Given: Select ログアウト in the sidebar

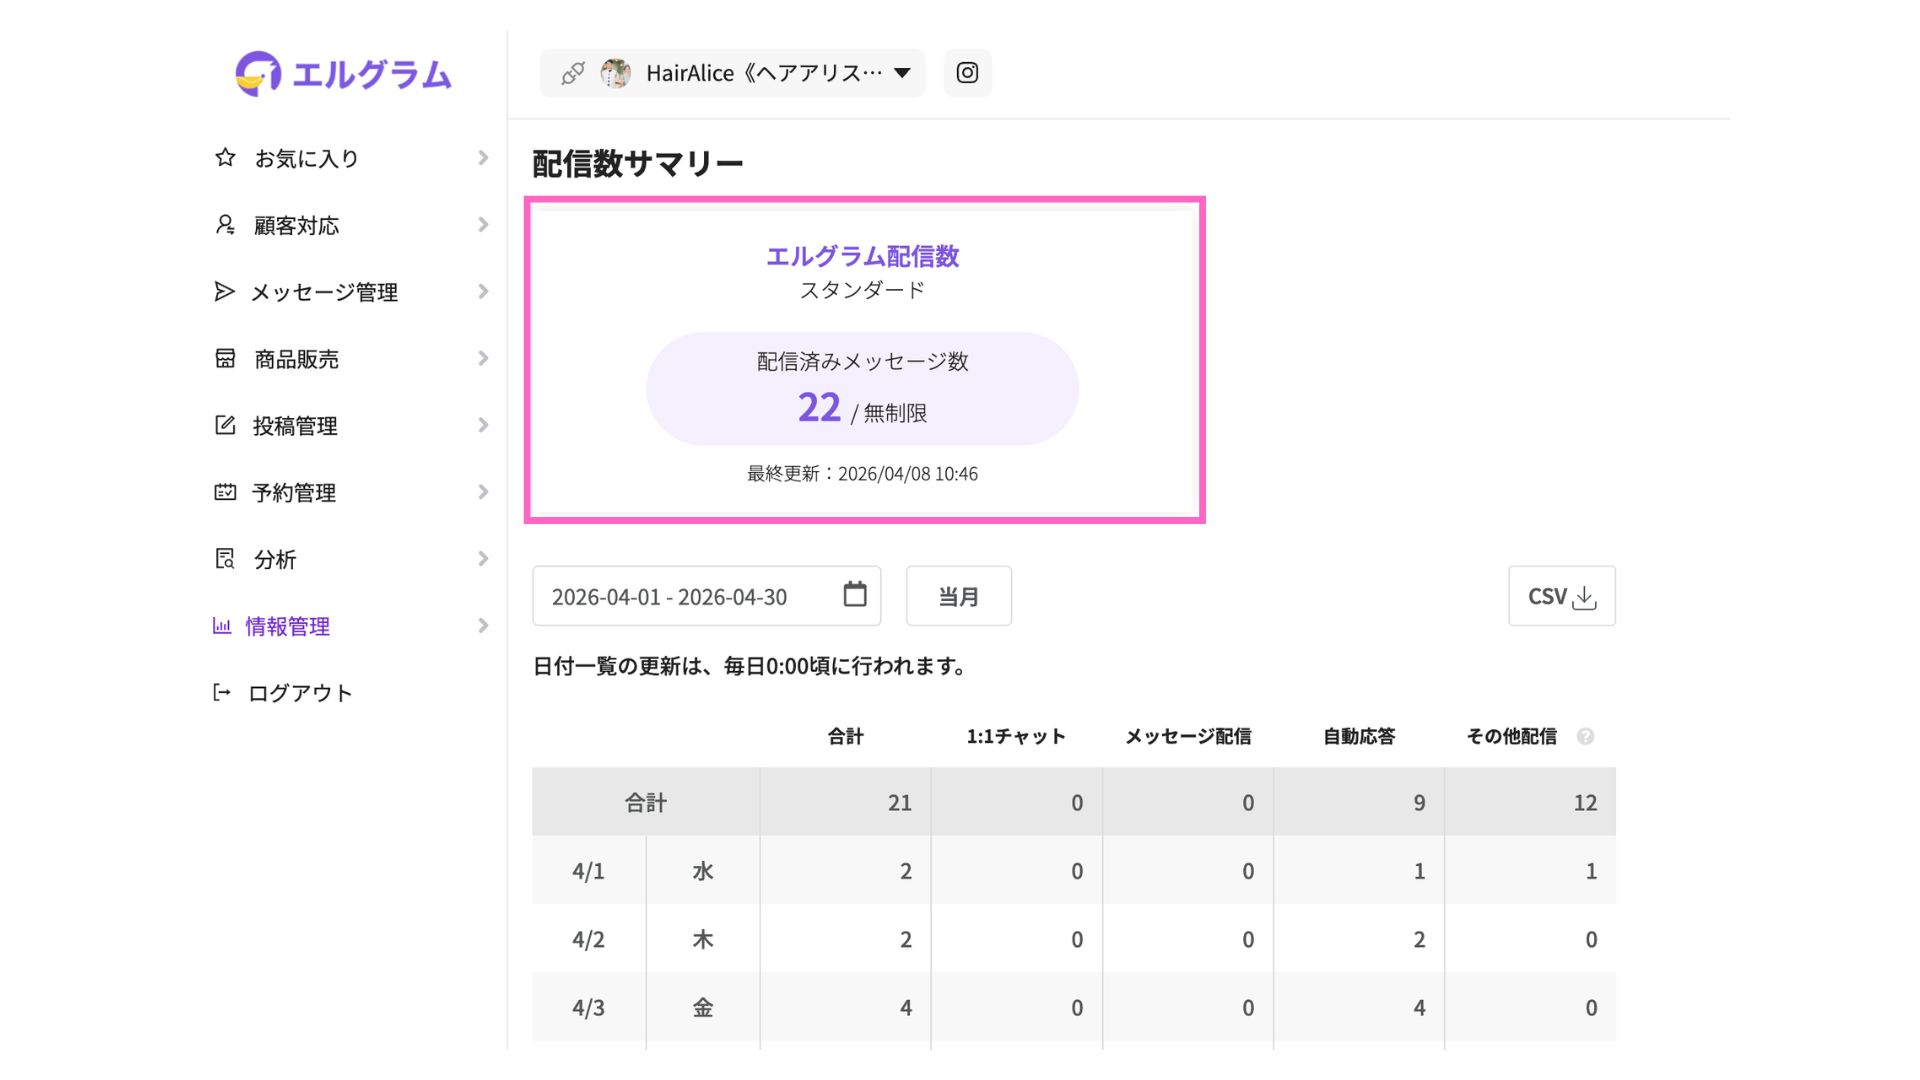Looking at the screenshot, I should [x=300, y=693].
